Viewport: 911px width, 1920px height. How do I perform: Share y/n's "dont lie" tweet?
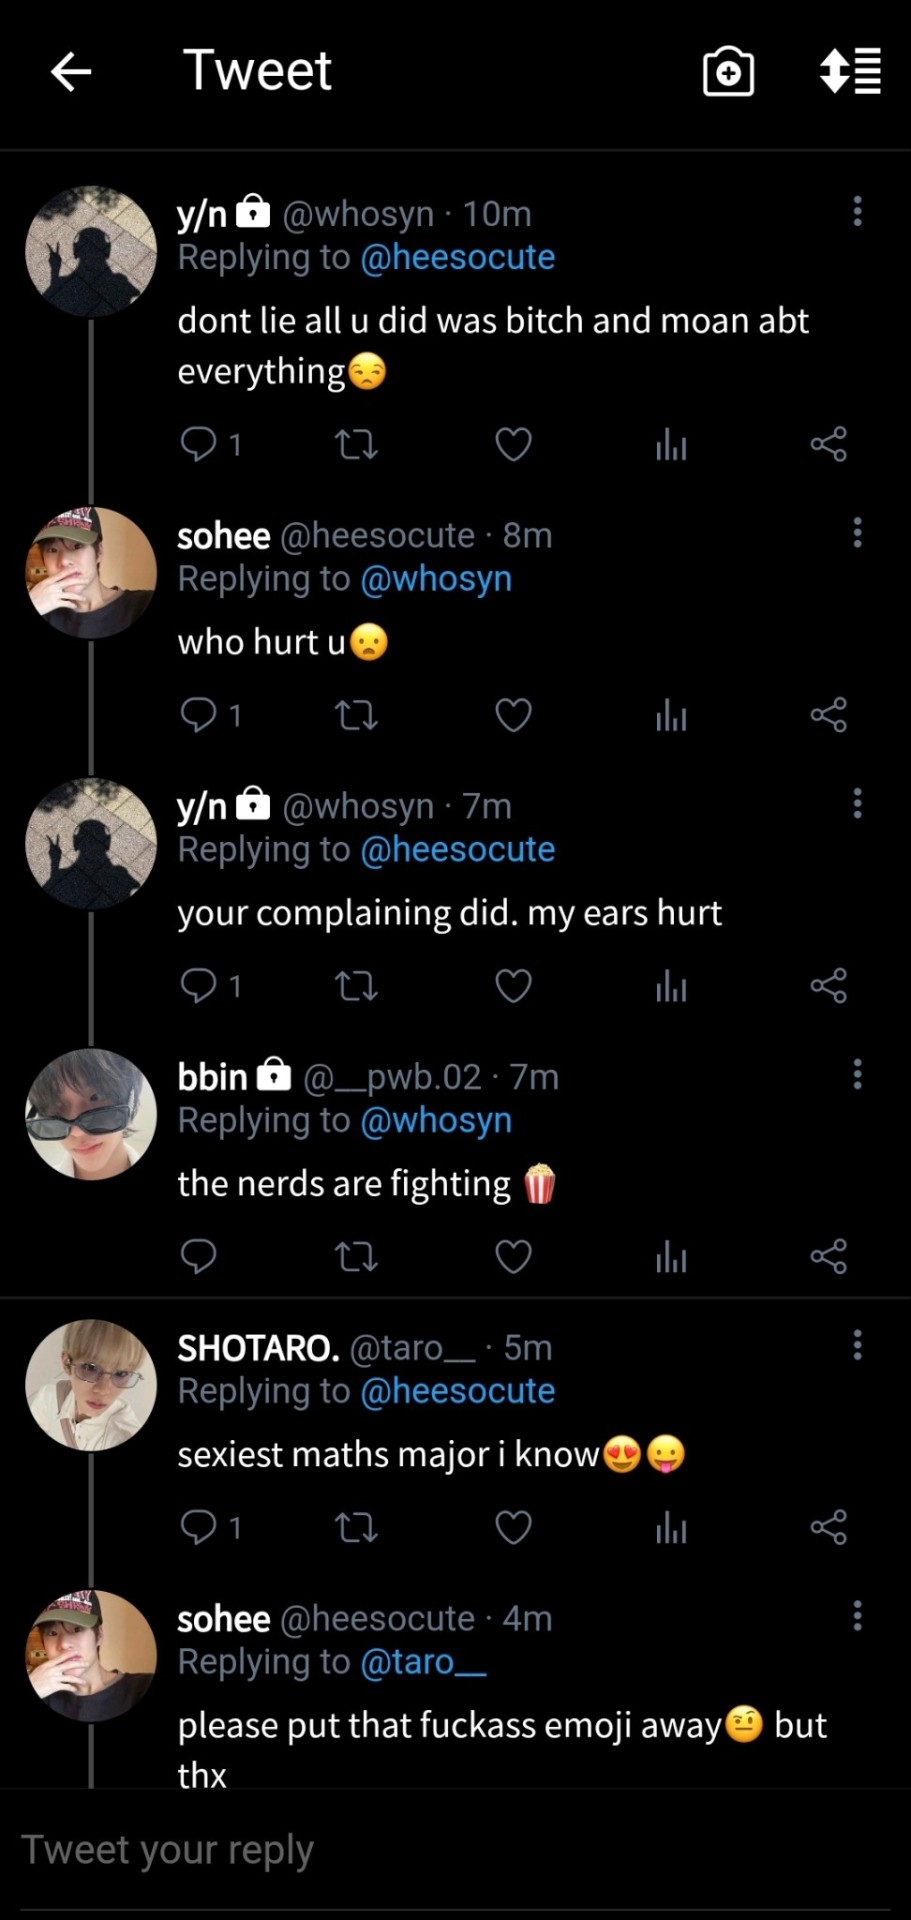pyautogui.click(x=828, y=444)
